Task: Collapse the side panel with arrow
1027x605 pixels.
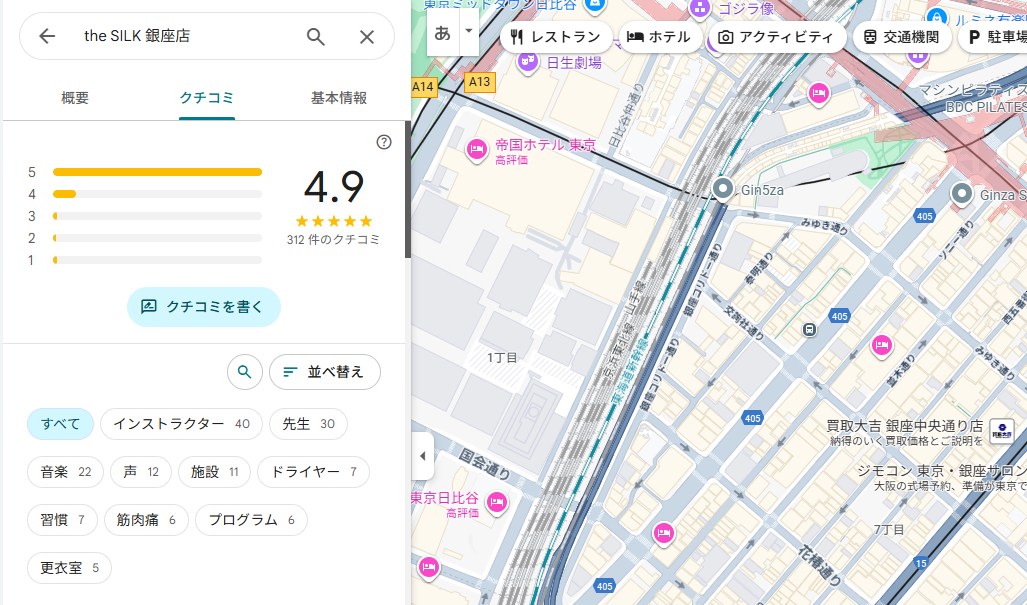Action: [422, 456]
